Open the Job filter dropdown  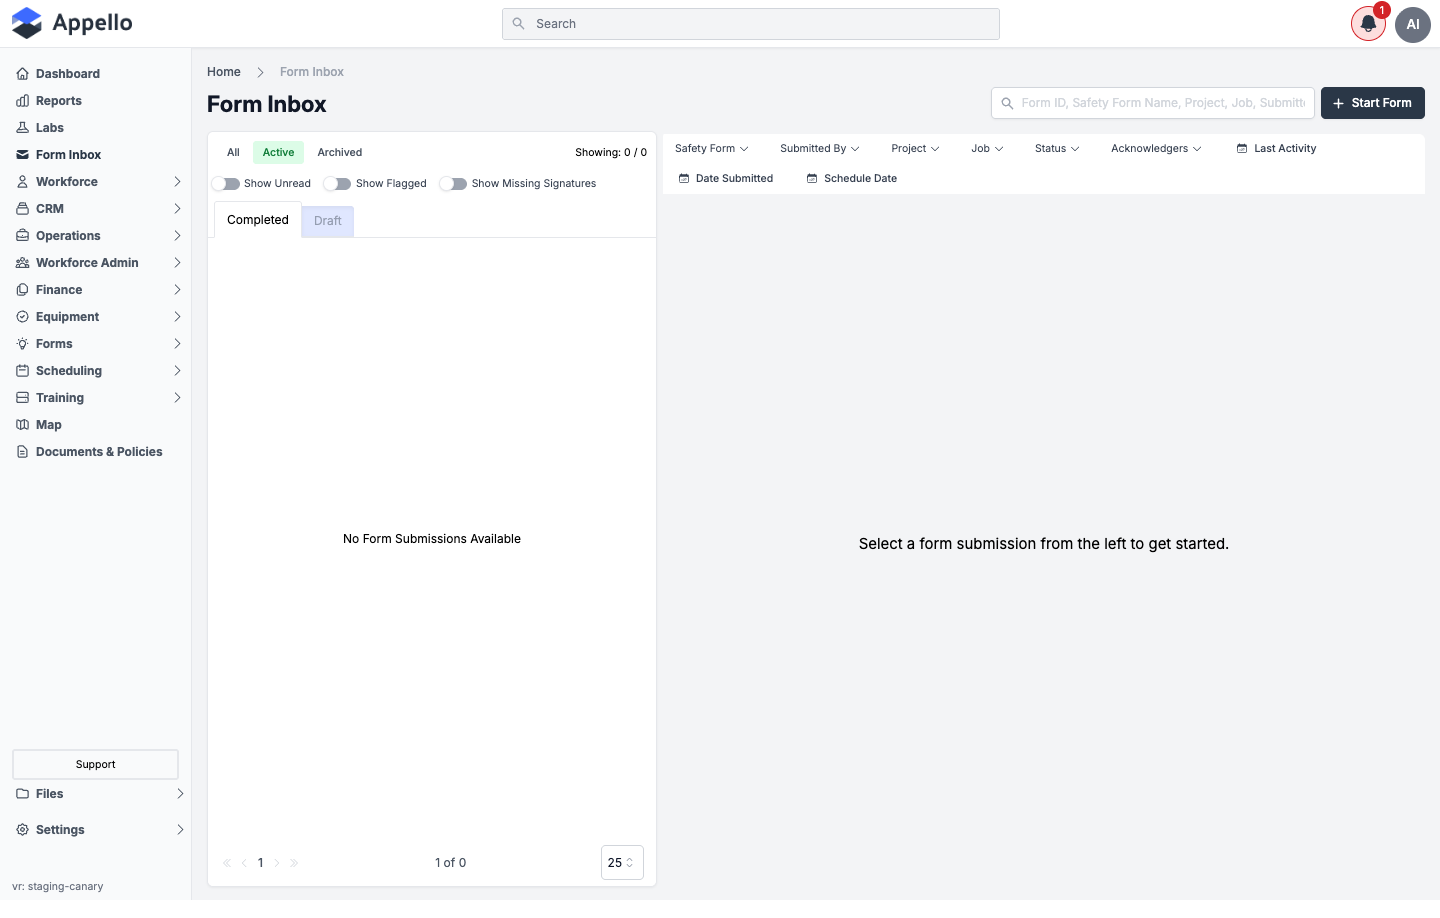point(987,149)
